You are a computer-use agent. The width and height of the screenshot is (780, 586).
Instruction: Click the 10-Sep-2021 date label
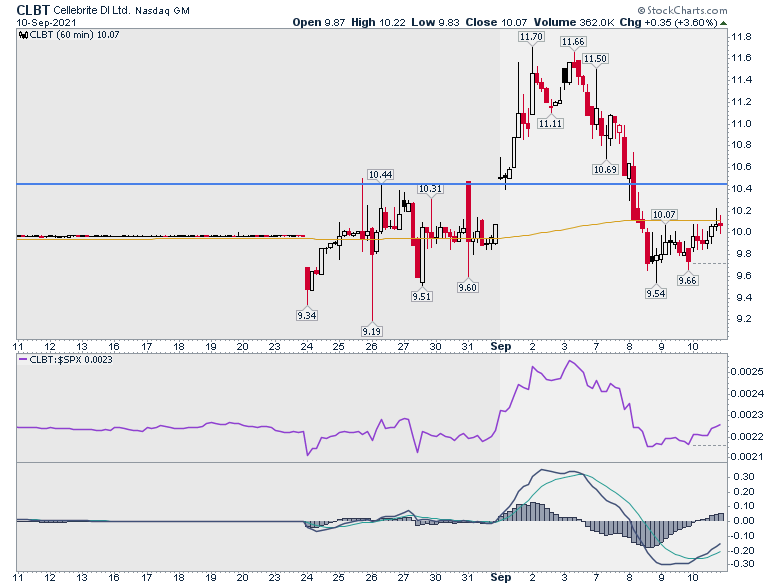tap(46, 22)
